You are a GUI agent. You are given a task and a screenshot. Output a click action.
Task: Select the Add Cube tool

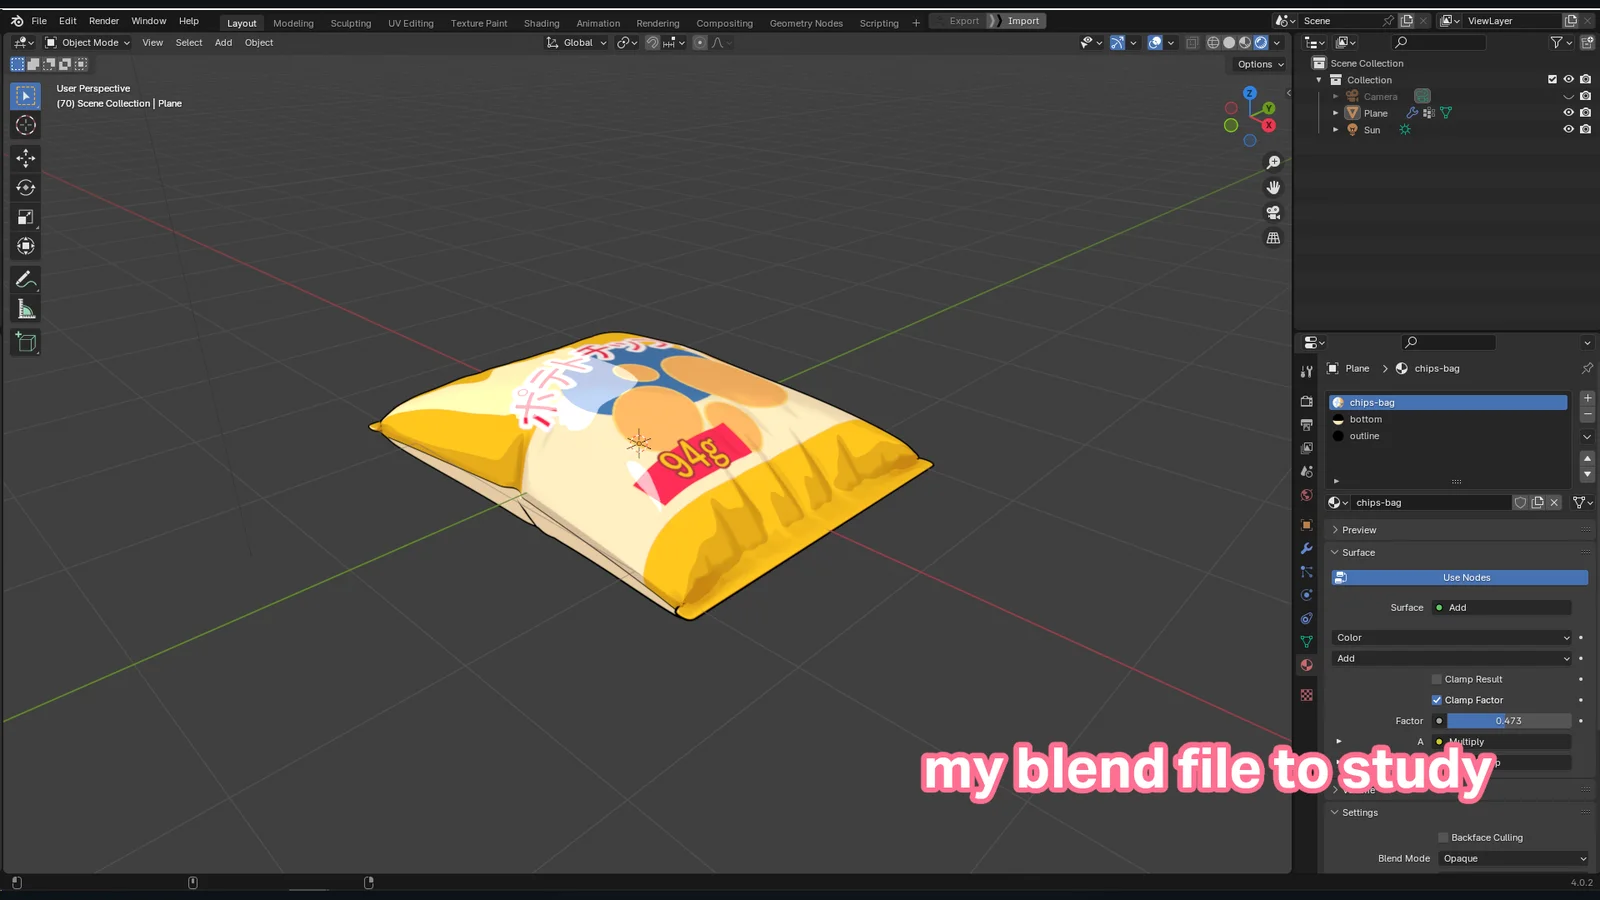[25, 342]
